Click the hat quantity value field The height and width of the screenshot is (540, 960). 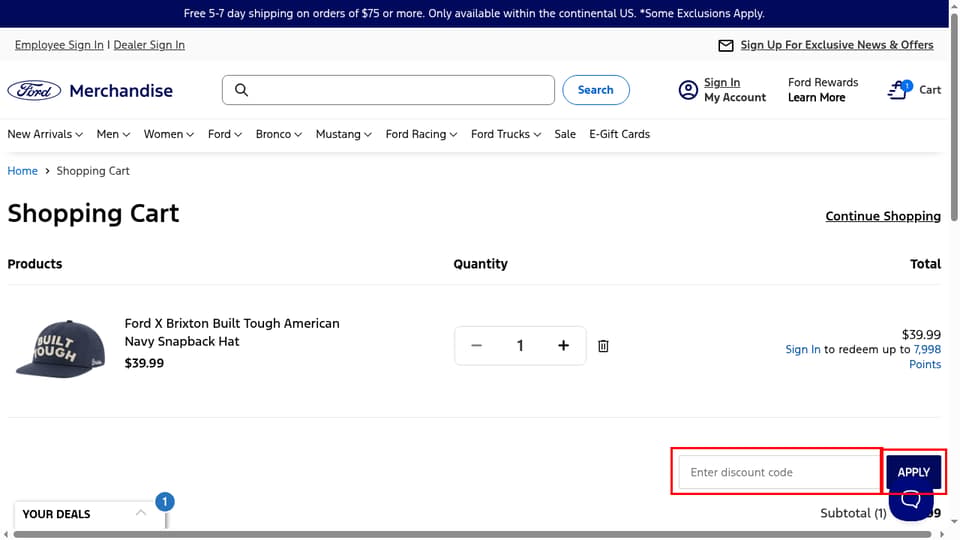pyautogui.click(x=520, y=346)
